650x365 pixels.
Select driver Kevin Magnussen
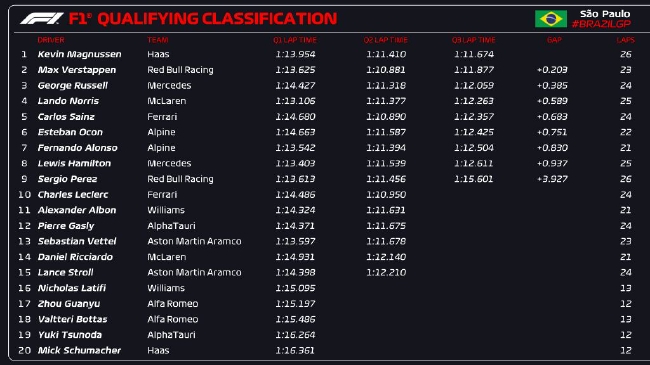[x=80, y=54]
